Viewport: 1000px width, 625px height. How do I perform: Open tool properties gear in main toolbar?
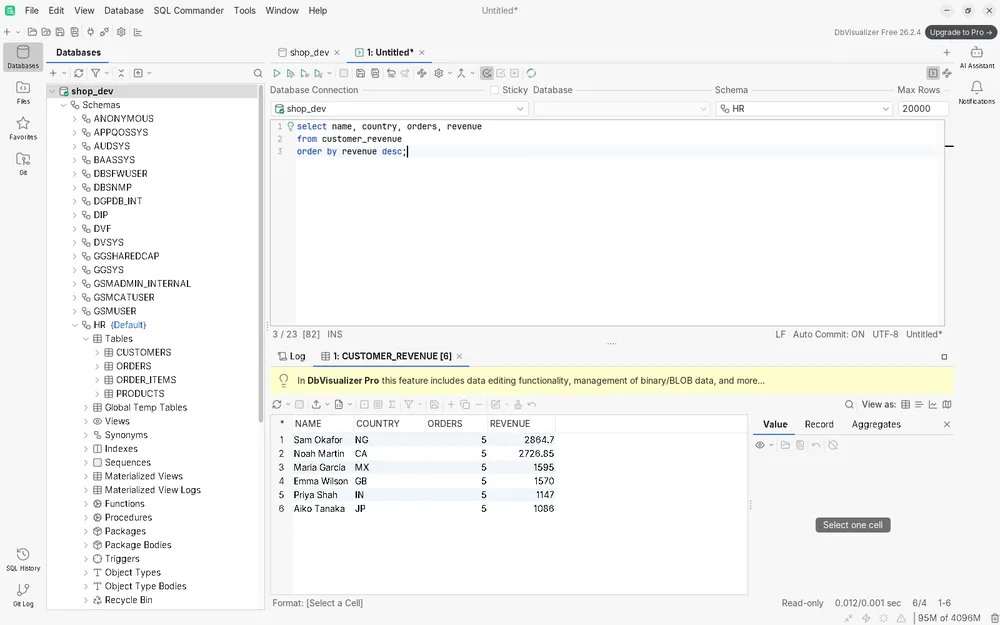click(x=121, y=32)
